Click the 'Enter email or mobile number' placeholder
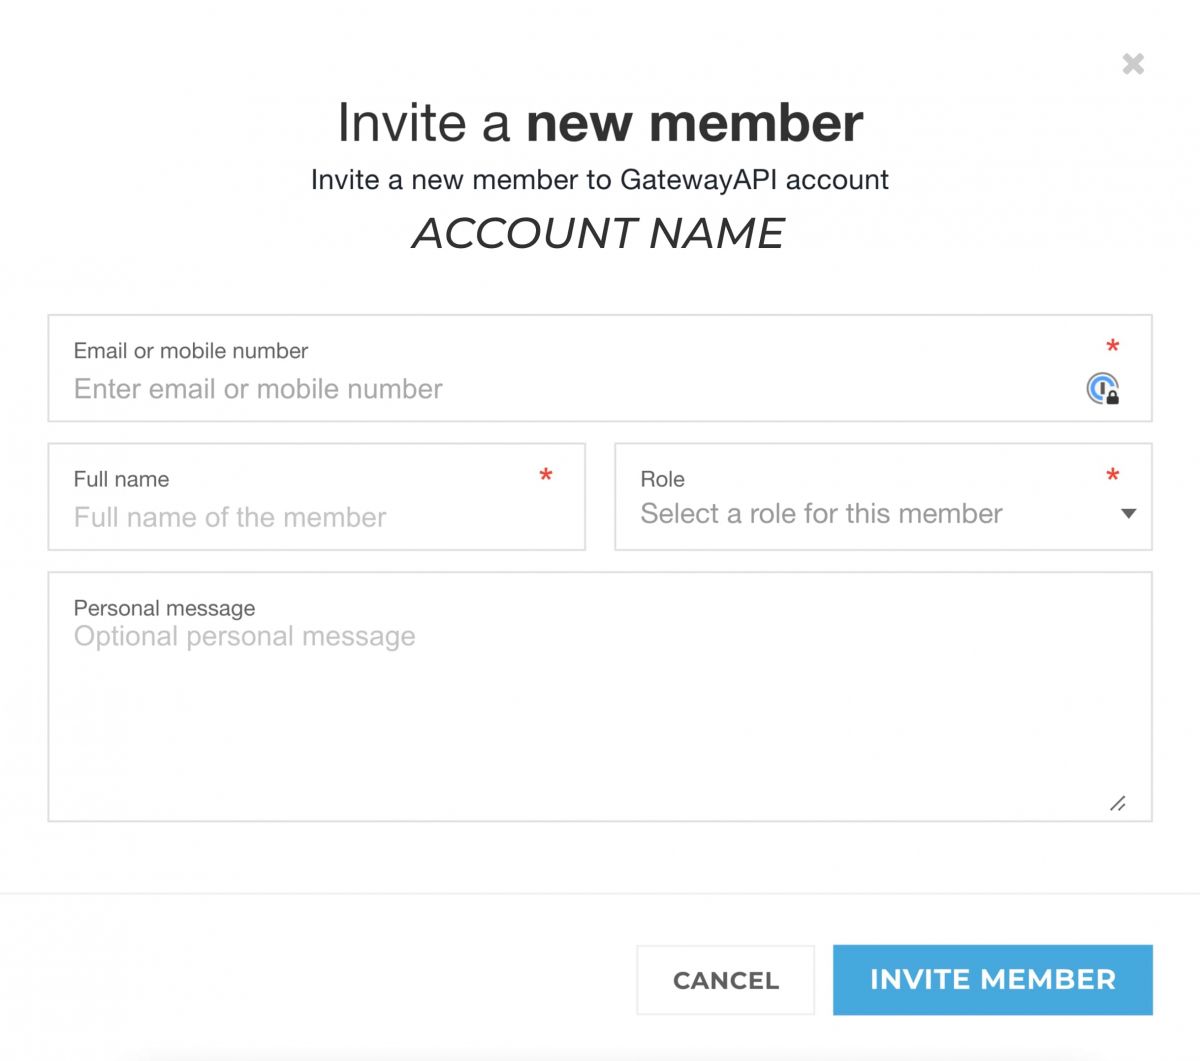This screenshot has height=1061, width=1200. coord(257,389)
